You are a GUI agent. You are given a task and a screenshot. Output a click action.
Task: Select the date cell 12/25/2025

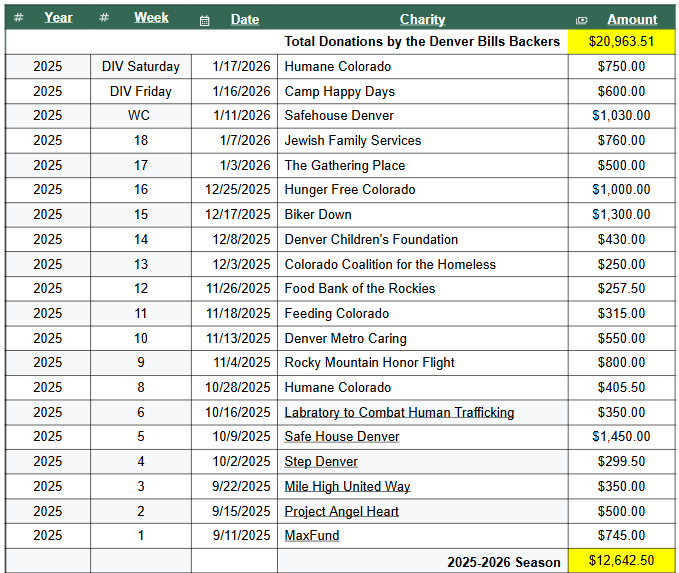point(234,190)
